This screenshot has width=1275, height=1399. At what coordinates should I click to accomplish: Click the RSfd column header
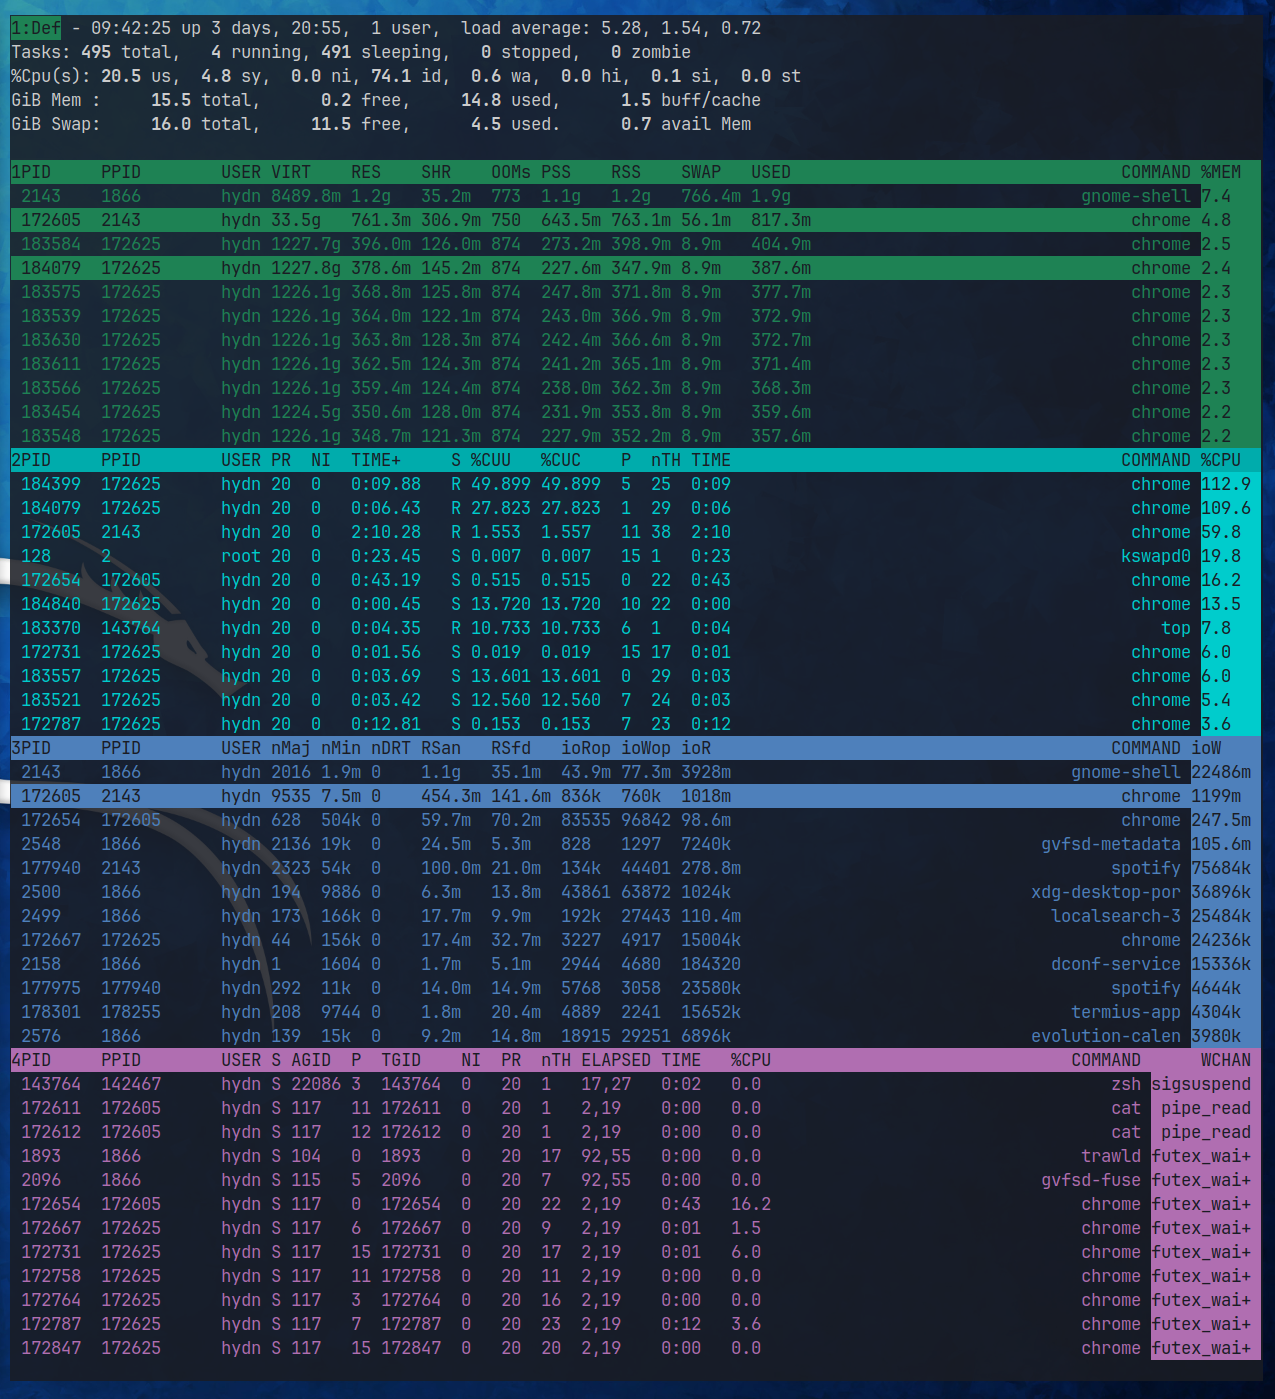511,748
